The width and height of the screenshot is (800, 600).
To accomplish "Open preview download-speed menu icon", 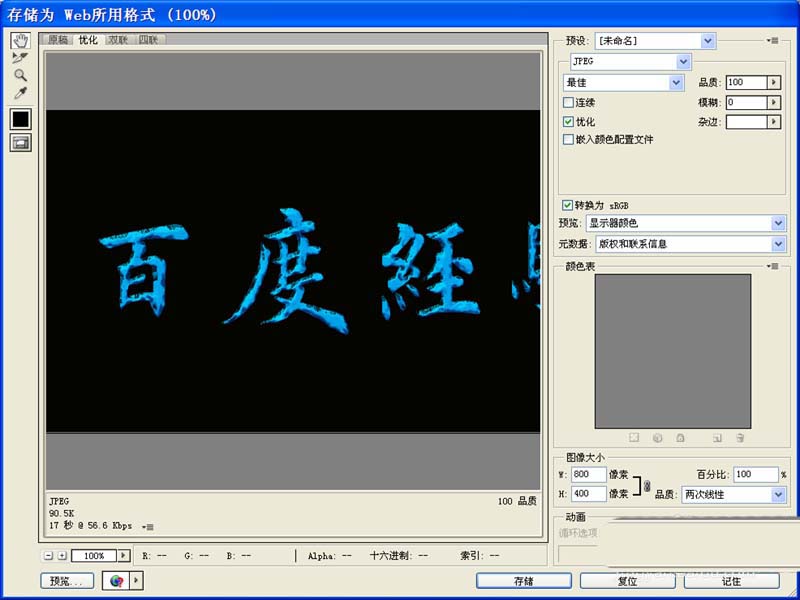I will (148, 527).
